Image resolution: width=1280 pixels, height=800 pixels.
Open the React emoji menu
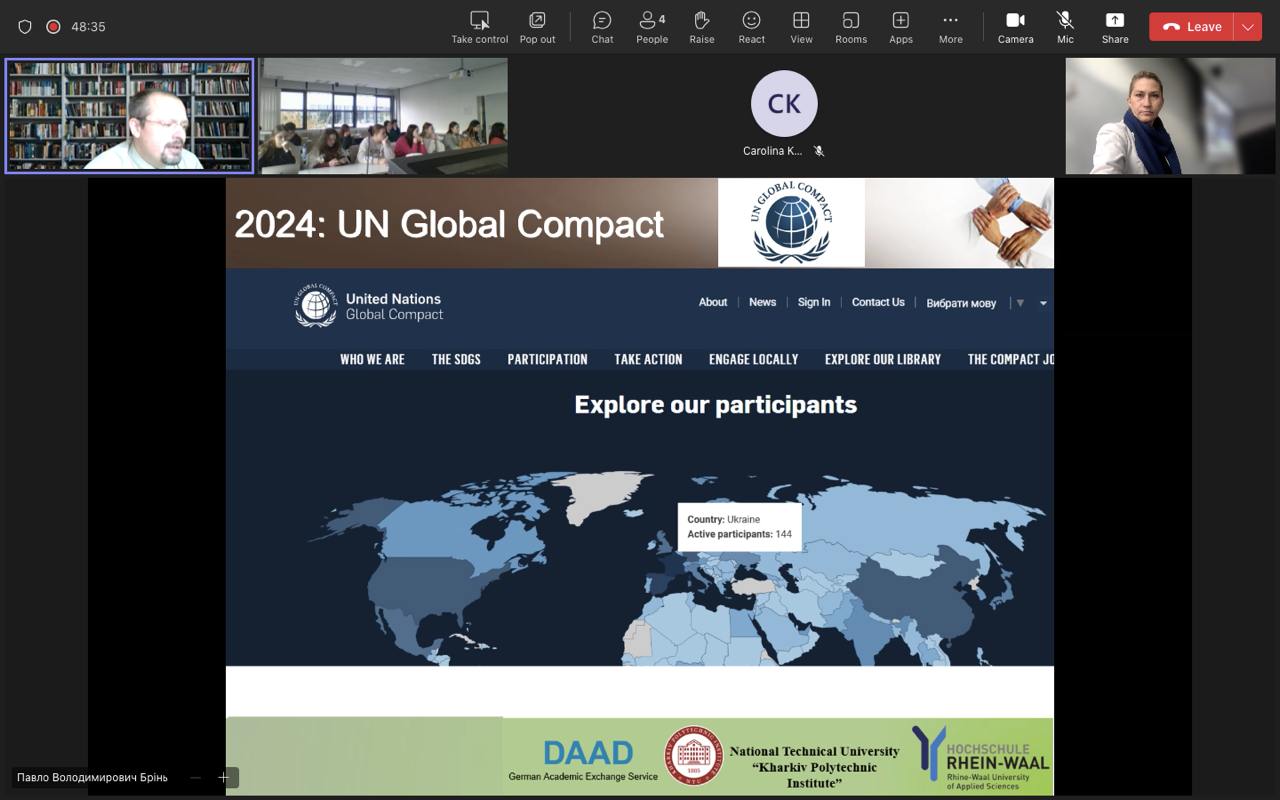(751, 27)
